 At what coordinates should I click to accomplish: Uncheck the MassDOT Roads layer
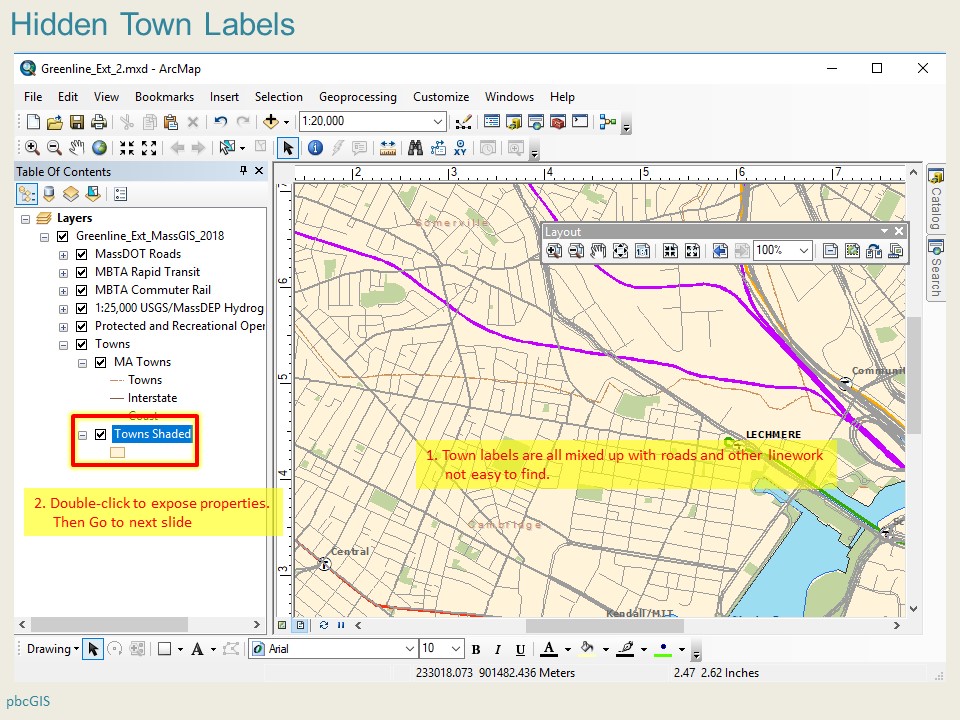pyautogui.click(x=81, y=254)
